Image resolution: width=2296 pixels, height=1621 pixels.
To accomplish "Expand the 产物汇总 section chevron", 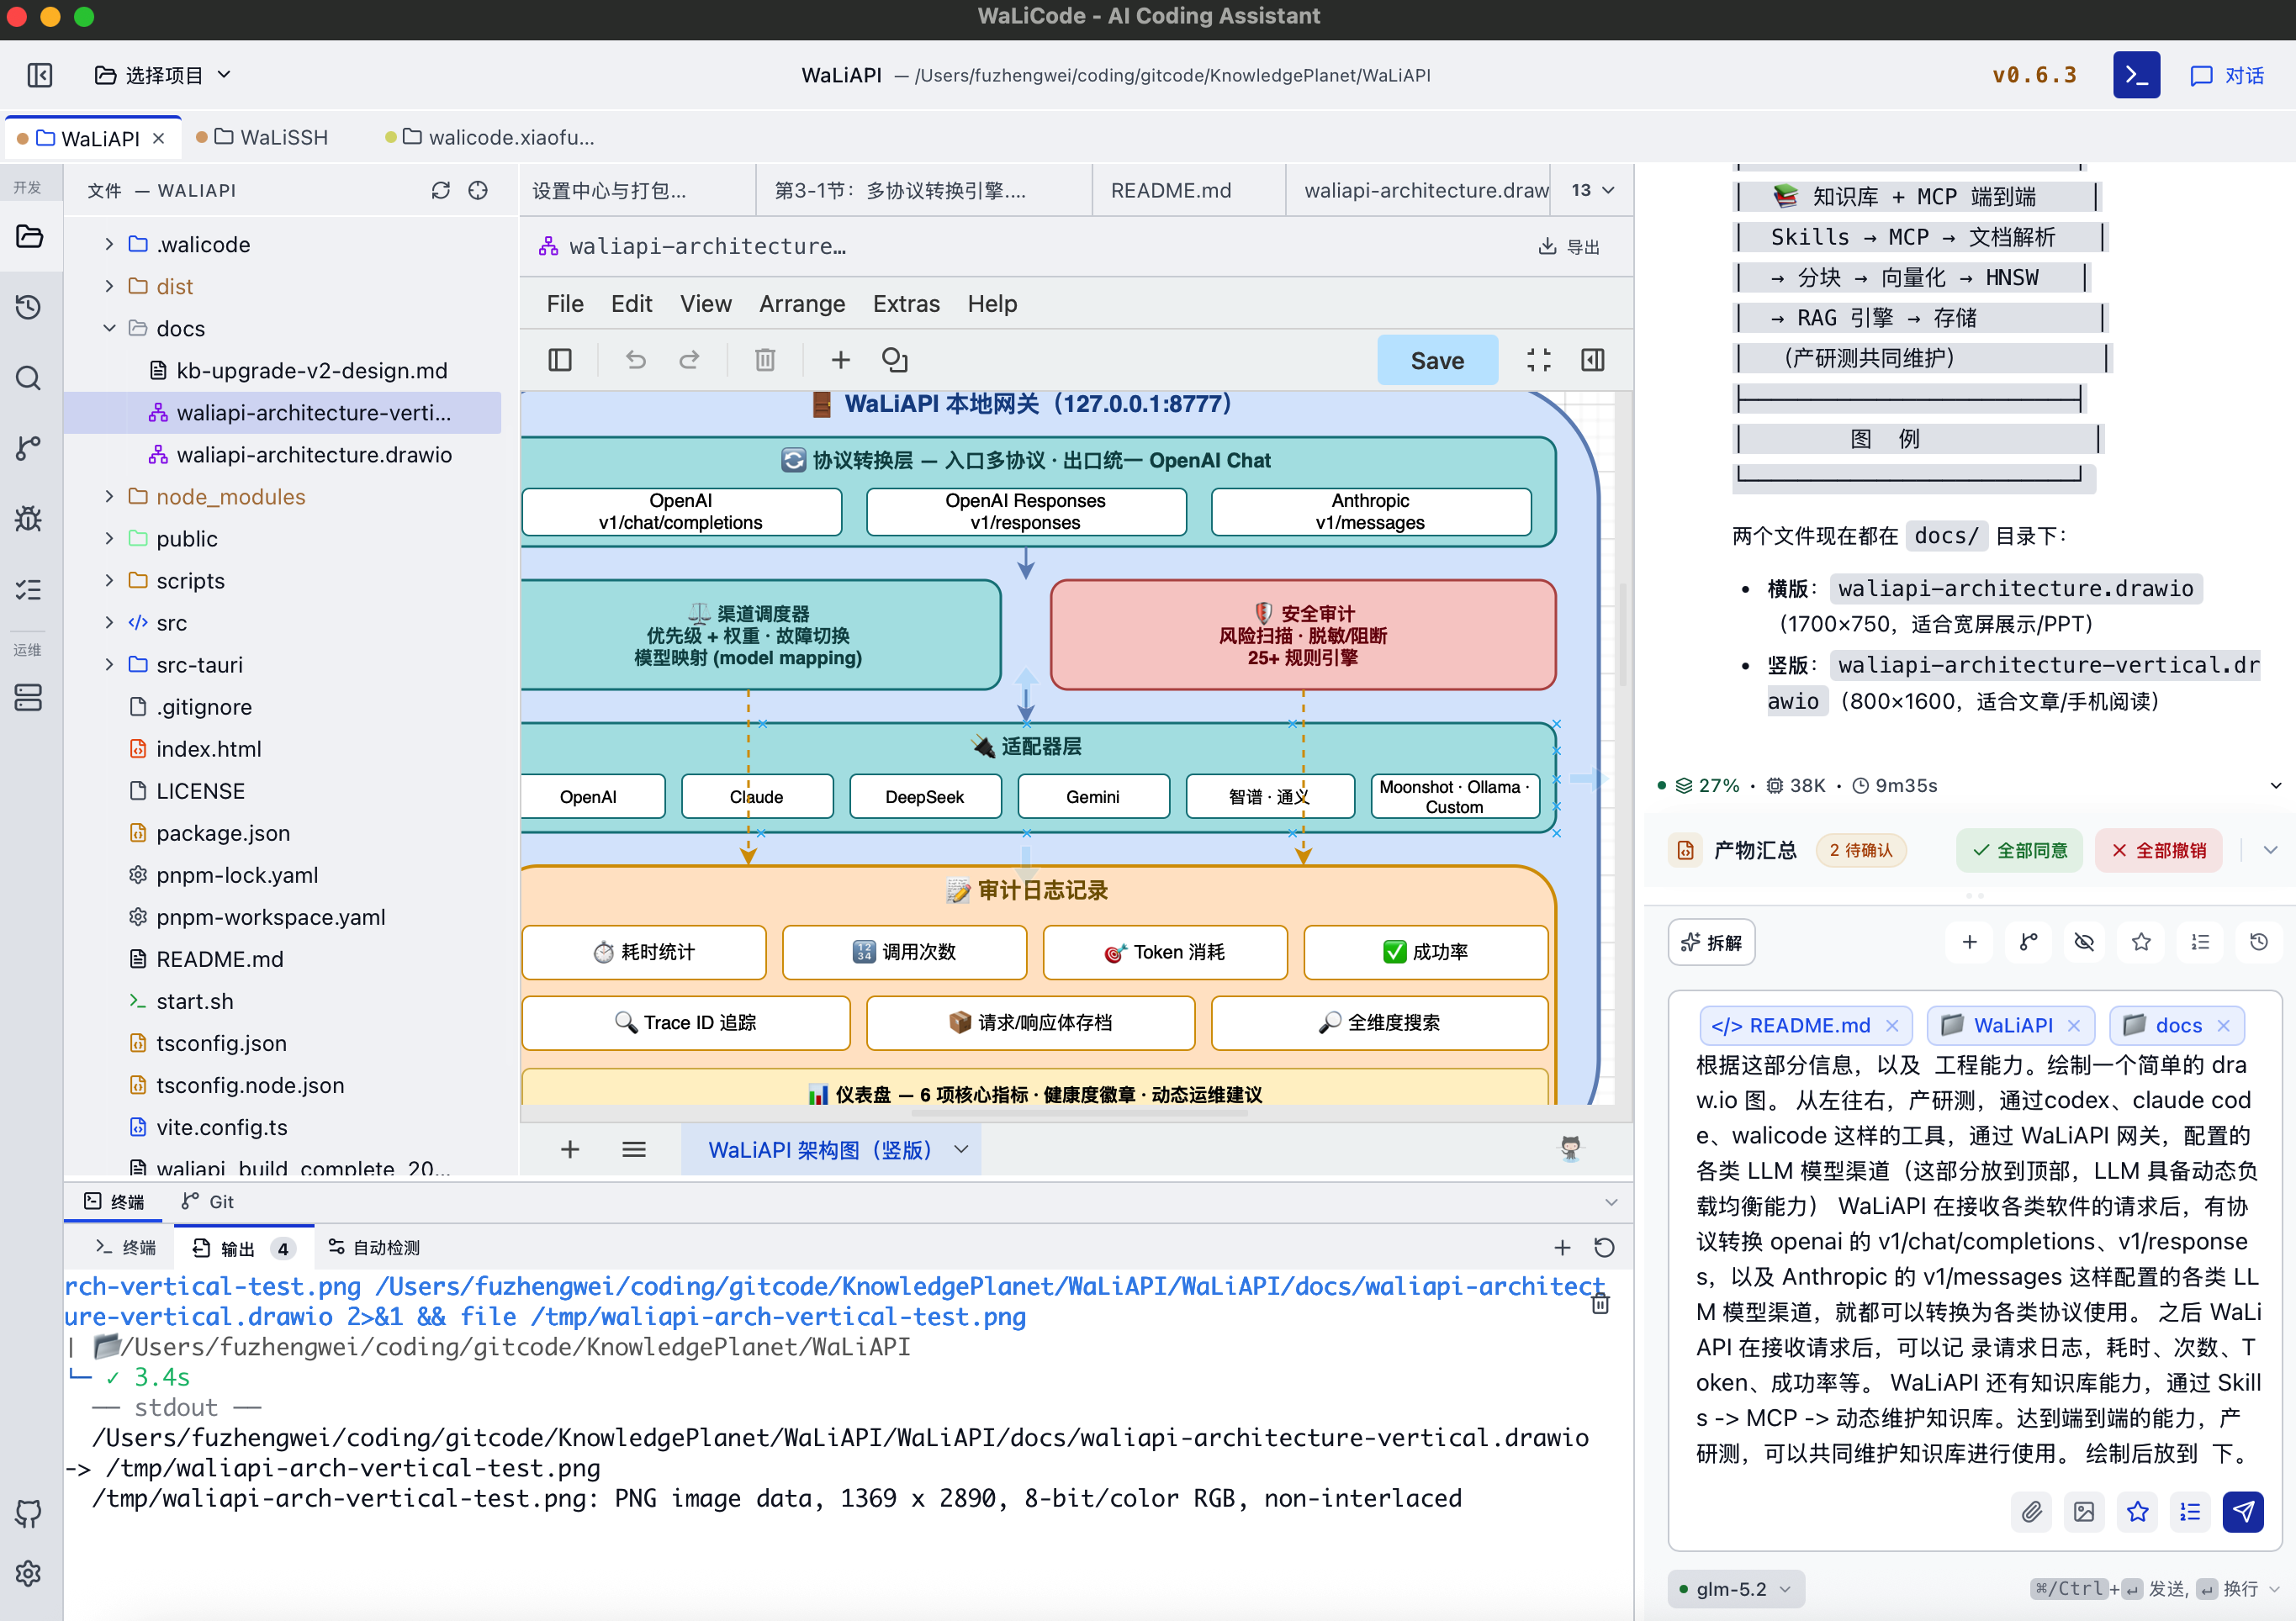I will pos(2270,851).
